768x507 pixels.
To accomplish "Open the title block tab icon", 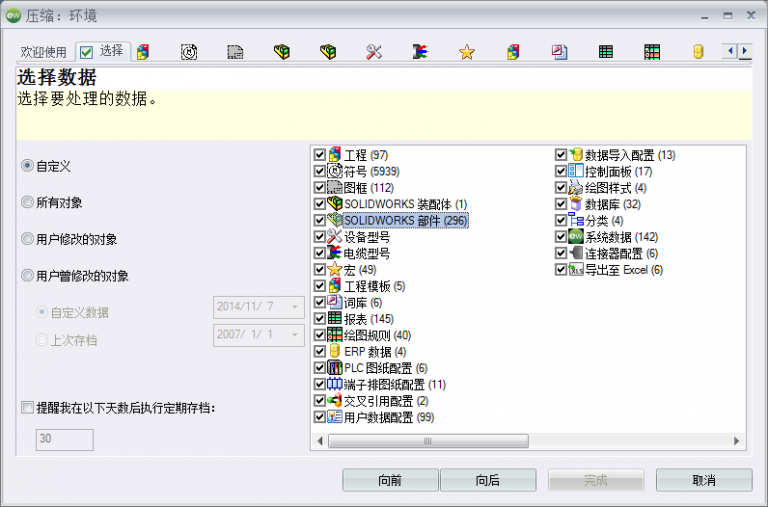I will click(235, 52).
